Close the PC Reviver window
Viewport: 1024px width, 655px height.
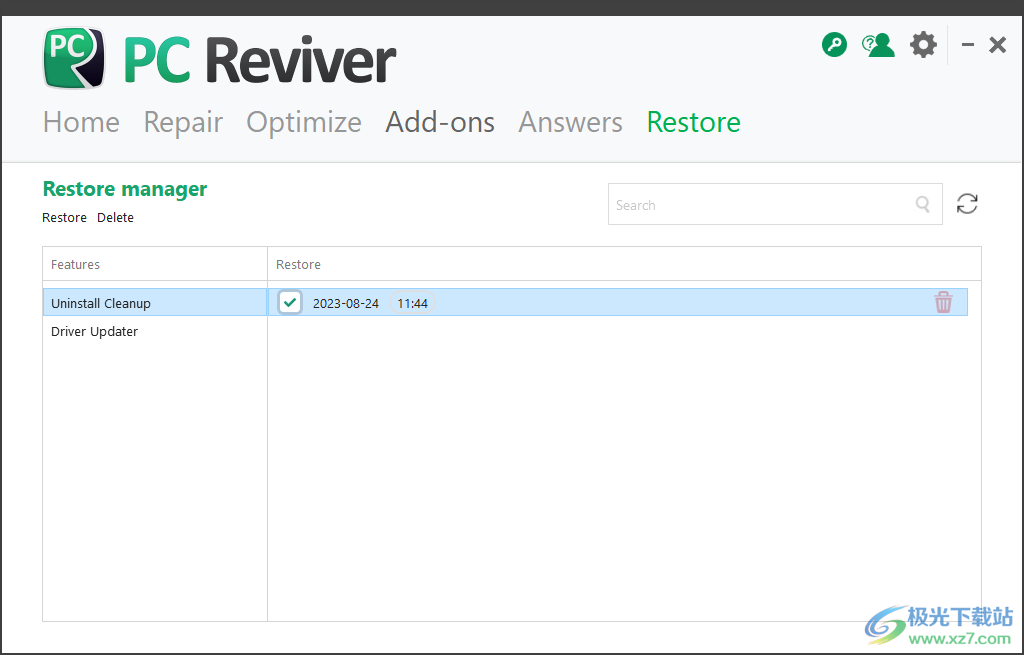(x=997, y=45)
